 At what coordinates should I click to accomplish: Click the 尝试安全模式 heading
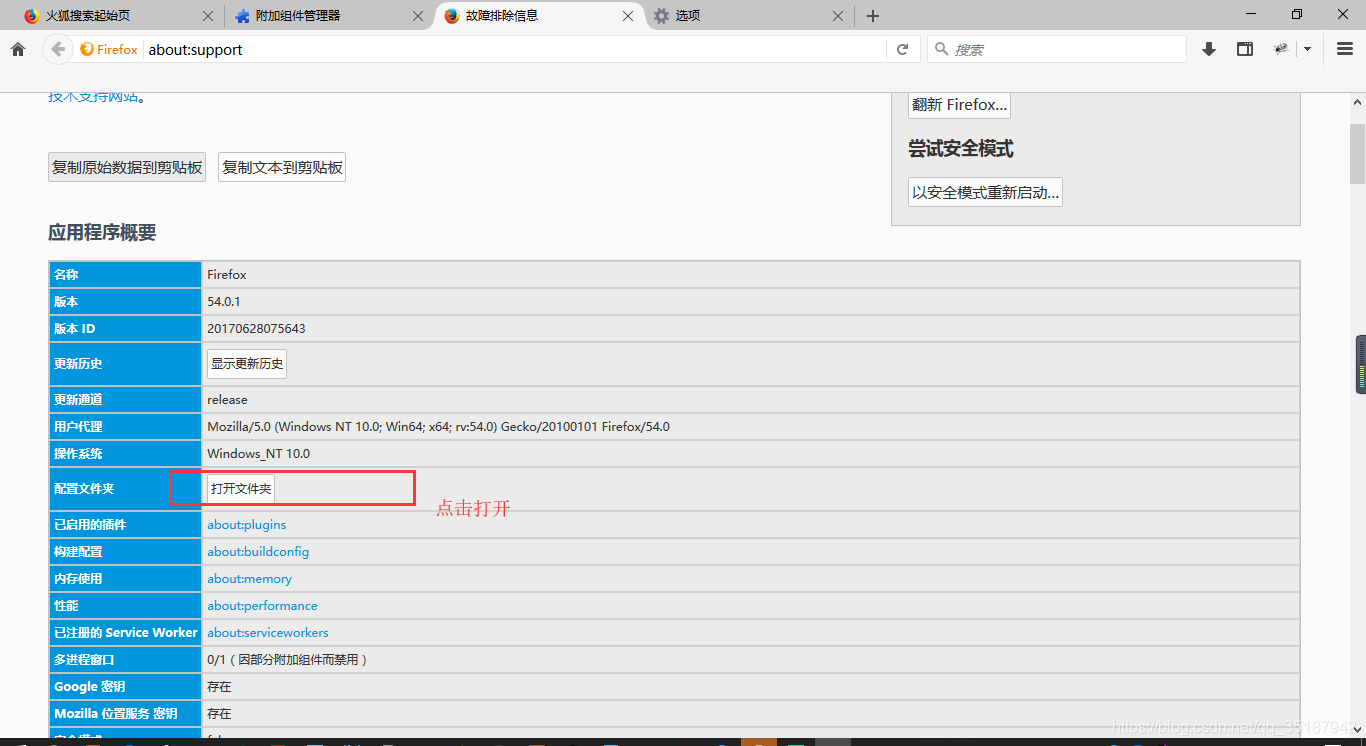961,149
